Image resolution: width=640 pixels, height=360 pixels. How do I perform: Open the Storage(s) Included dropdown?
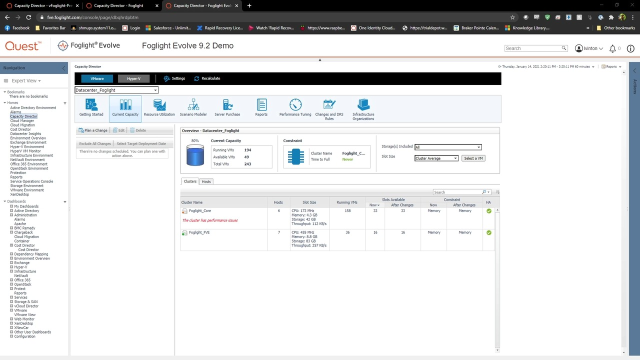(x=448, y=147)
